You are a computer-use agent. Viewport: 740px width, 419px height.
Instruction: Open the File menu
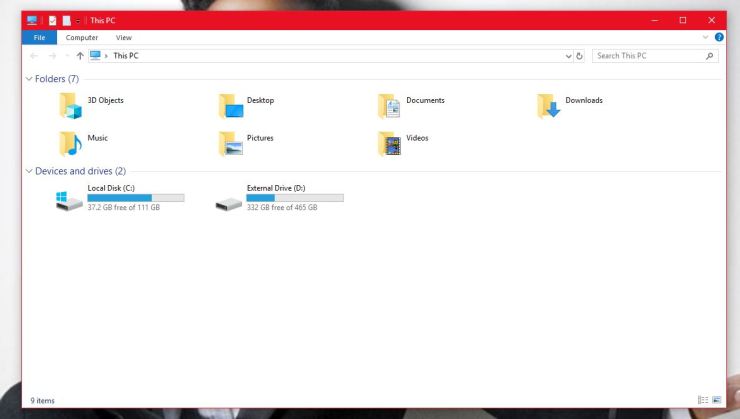[39, 37]
